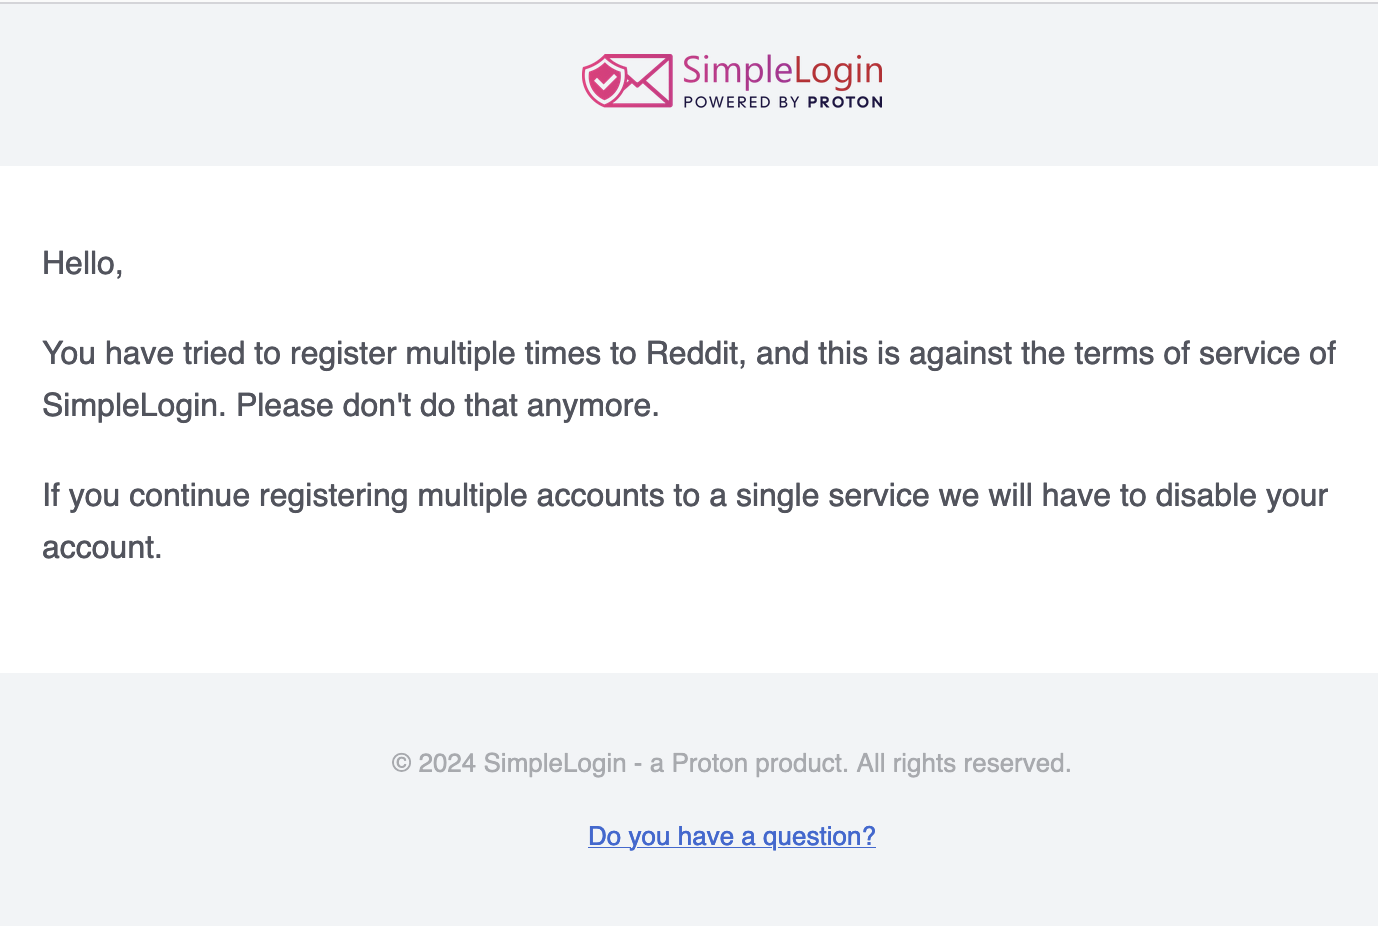Click the SimpleLogin envelope shield icon
Screen dimensions: 1378x926
click(627, 80)
